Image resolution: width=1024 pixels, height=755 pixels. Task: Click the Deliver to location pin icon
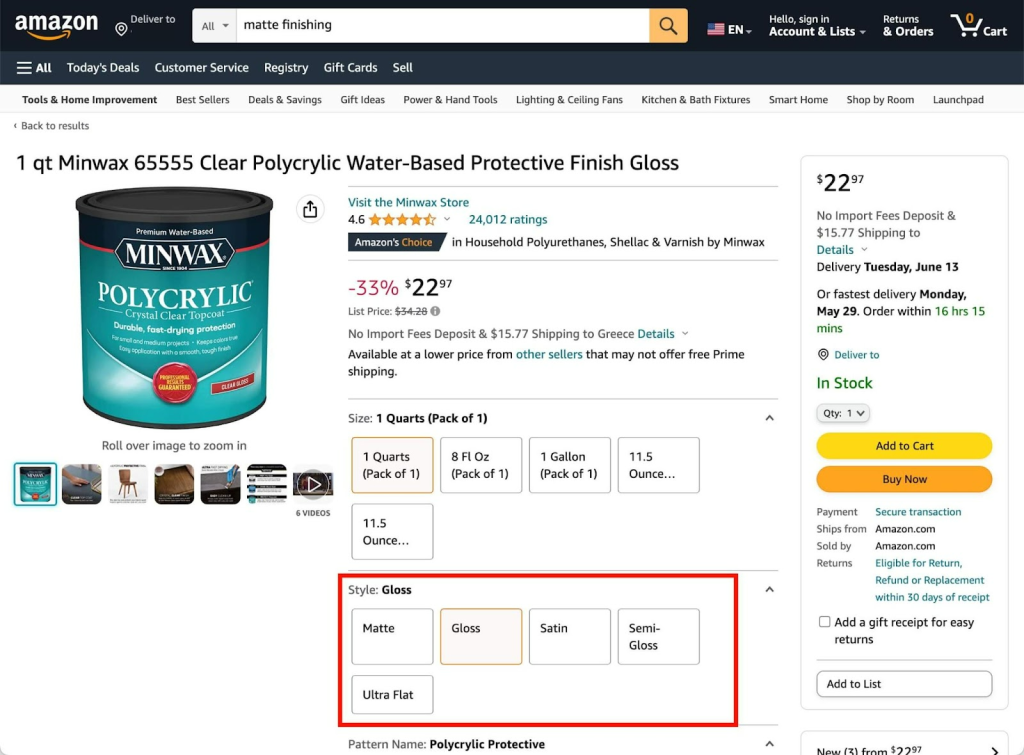pos(121,29)
